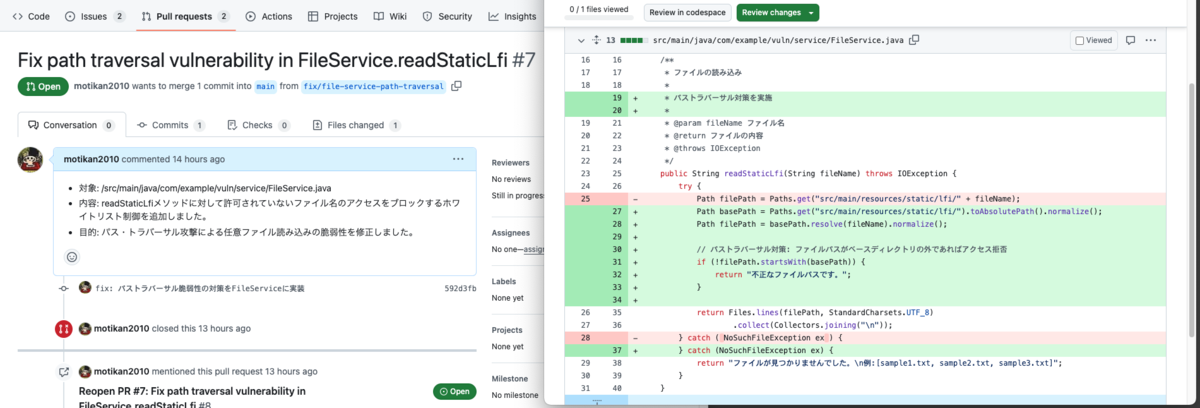Add an emoji reaction to the comment
This screenshot has height=408, width=1200.
tap(72, 257)
